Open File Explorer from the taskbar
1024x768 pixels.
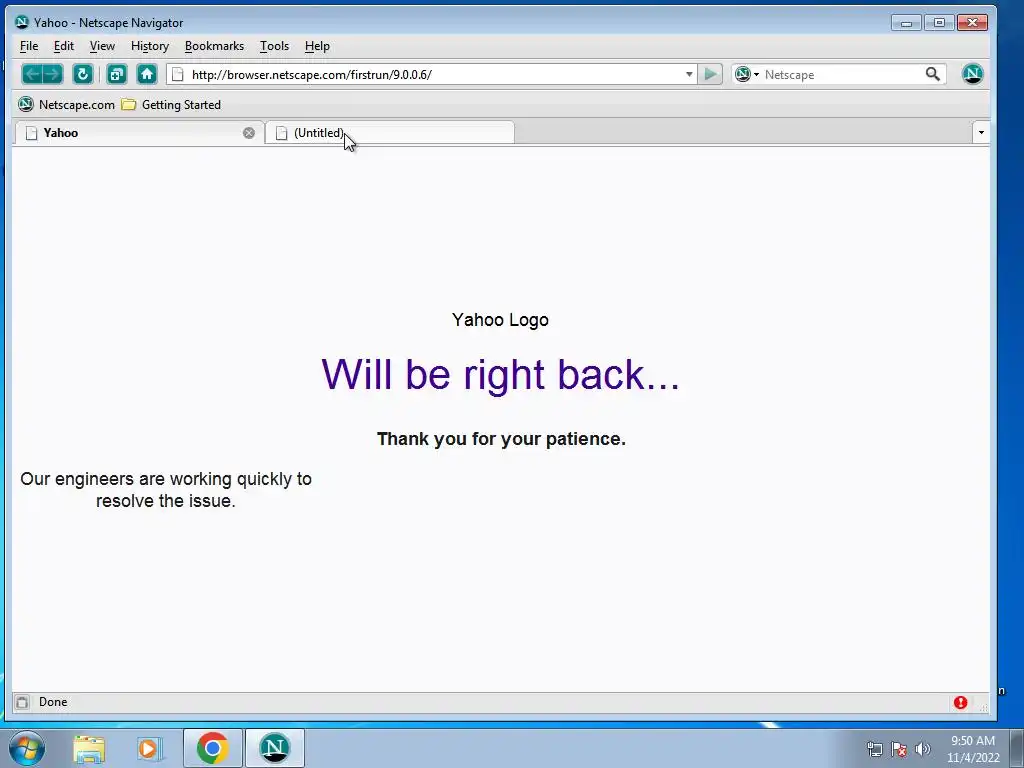tap(89, 748)
